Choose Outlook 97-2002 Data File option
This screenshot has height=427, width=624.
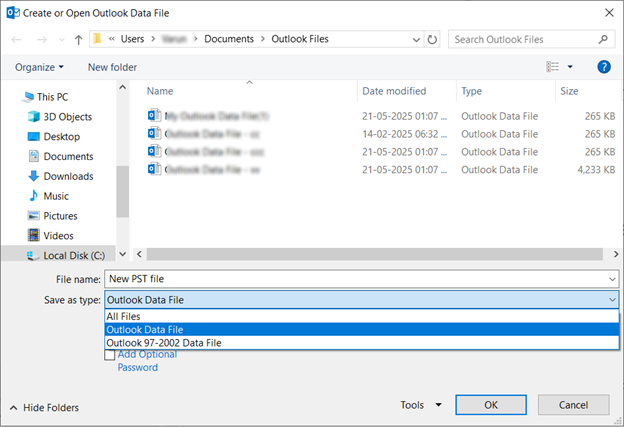pyautogui.click(x=361, y=343)
